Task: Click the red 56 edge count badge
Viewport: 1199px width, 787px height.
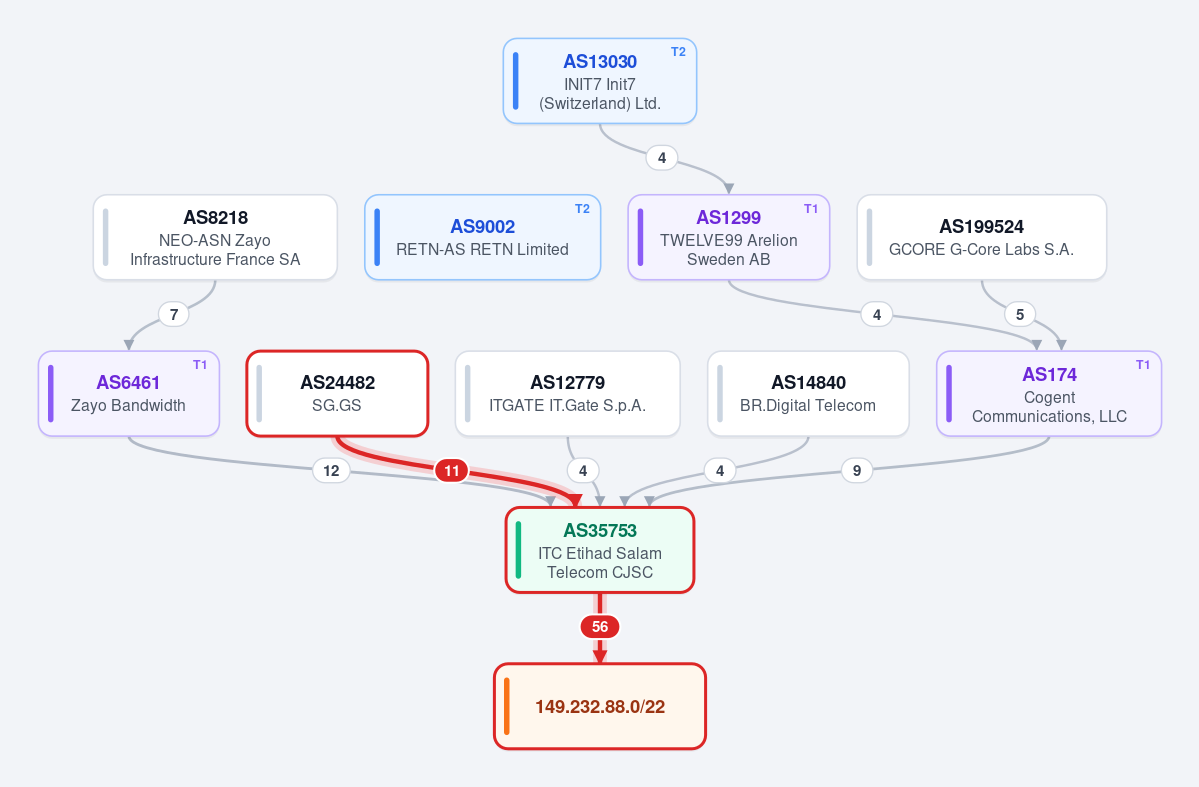Action: tap(600, 627)
